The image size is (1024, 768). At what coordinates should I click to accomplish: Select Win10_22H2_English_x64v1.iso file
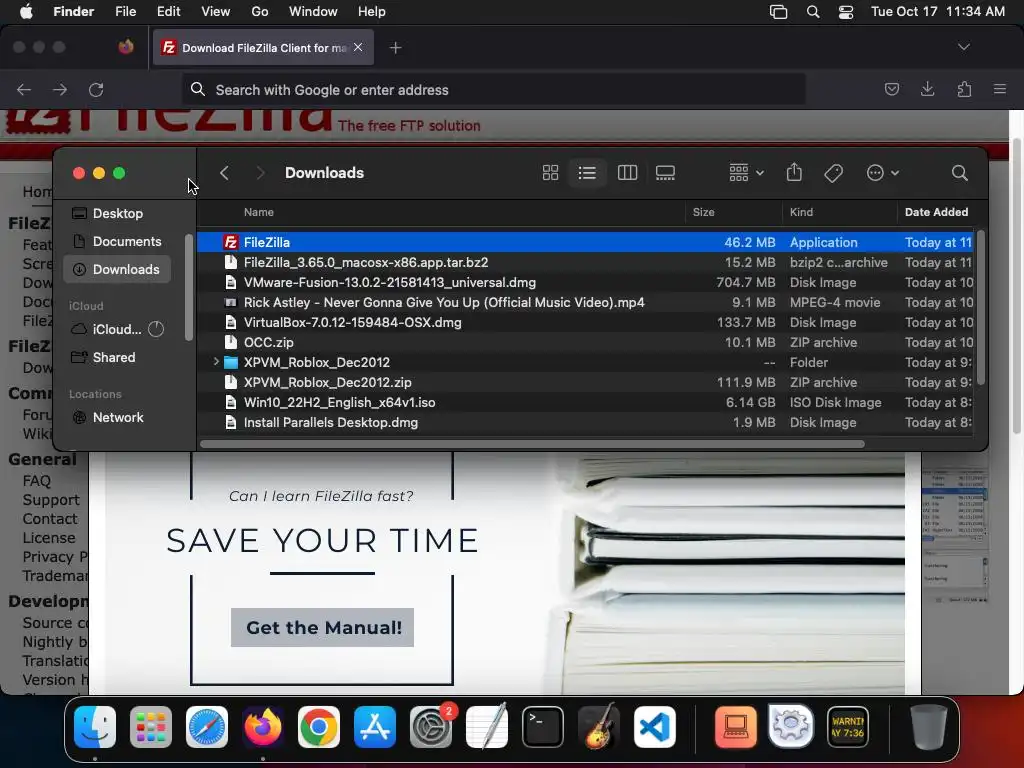click(584, 402)
